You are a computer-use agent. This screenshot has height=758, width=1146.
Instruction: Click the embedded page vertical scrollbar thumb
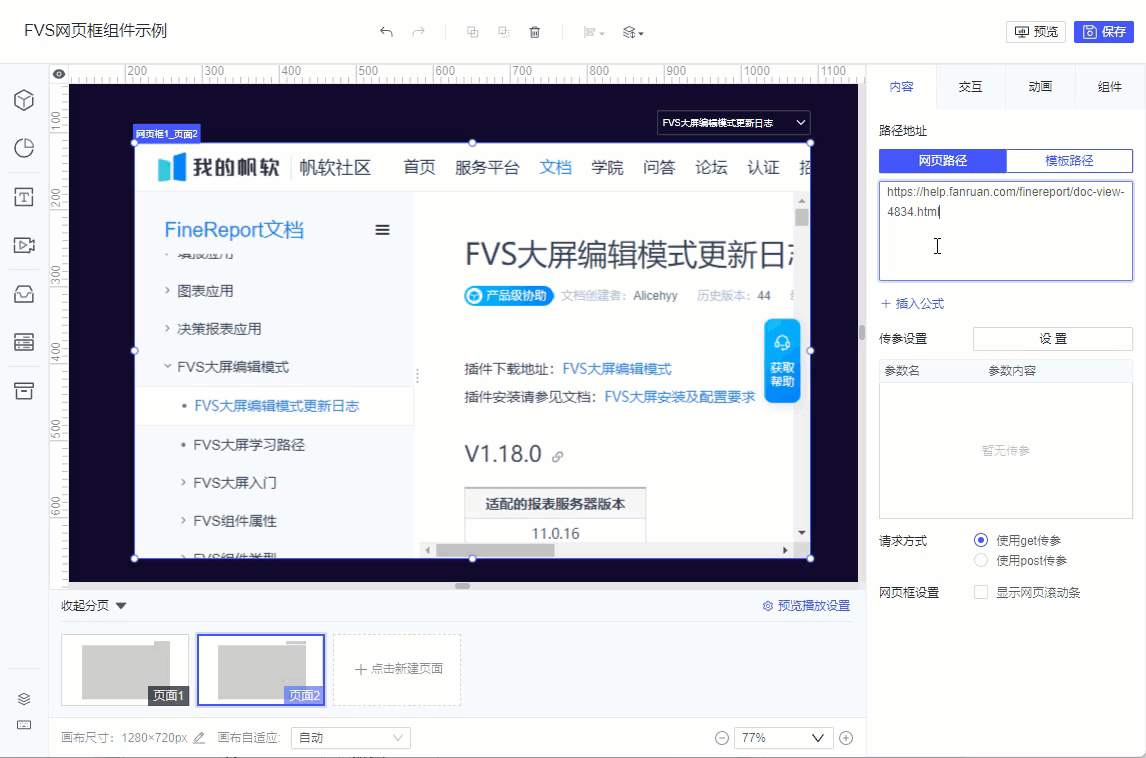click(802, 218)
